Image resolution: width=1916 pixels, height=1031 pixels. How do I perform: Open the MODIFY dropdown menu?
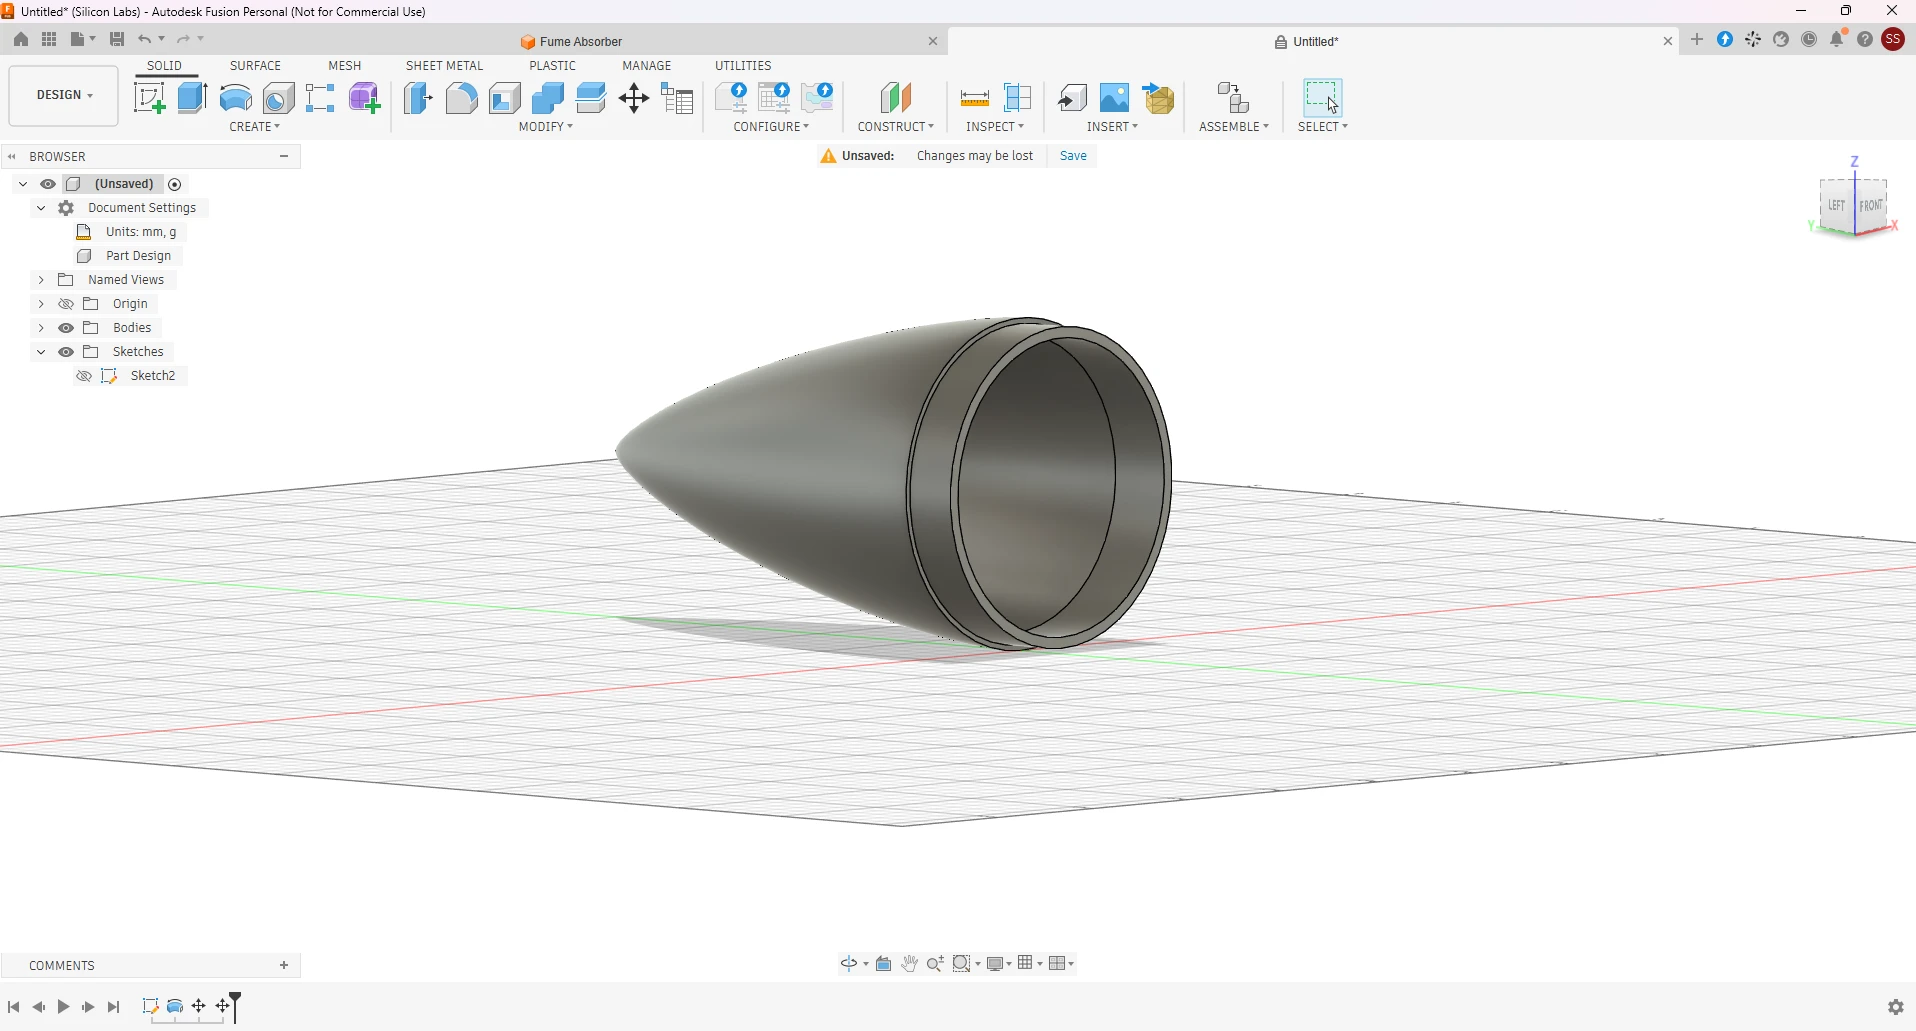tap(546, 127)
